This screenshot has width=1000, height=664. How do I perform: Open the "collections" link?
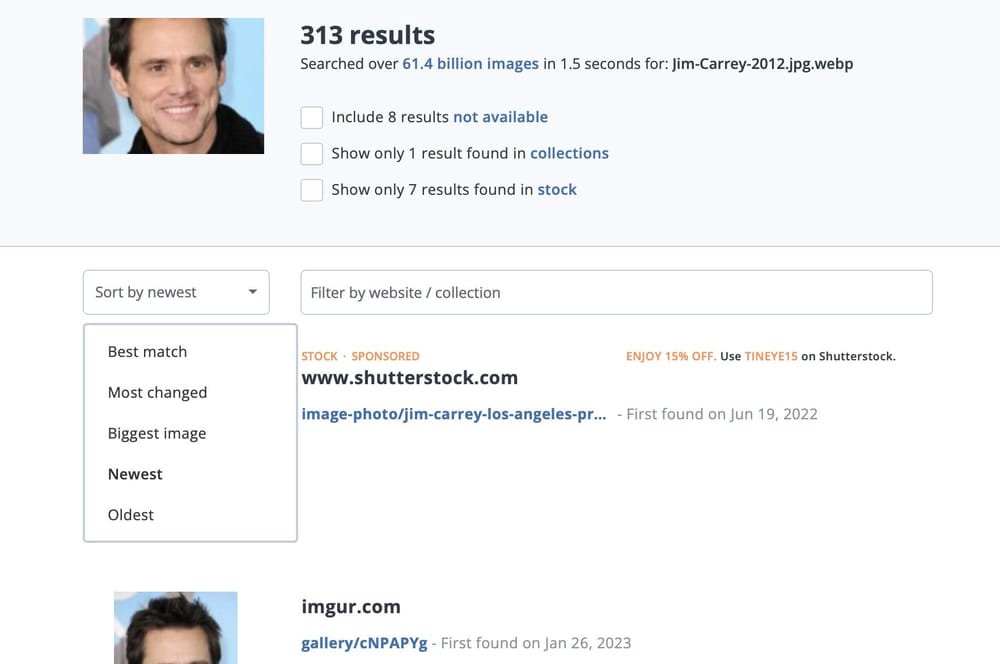pyautogui.click(x=569, y=153)
